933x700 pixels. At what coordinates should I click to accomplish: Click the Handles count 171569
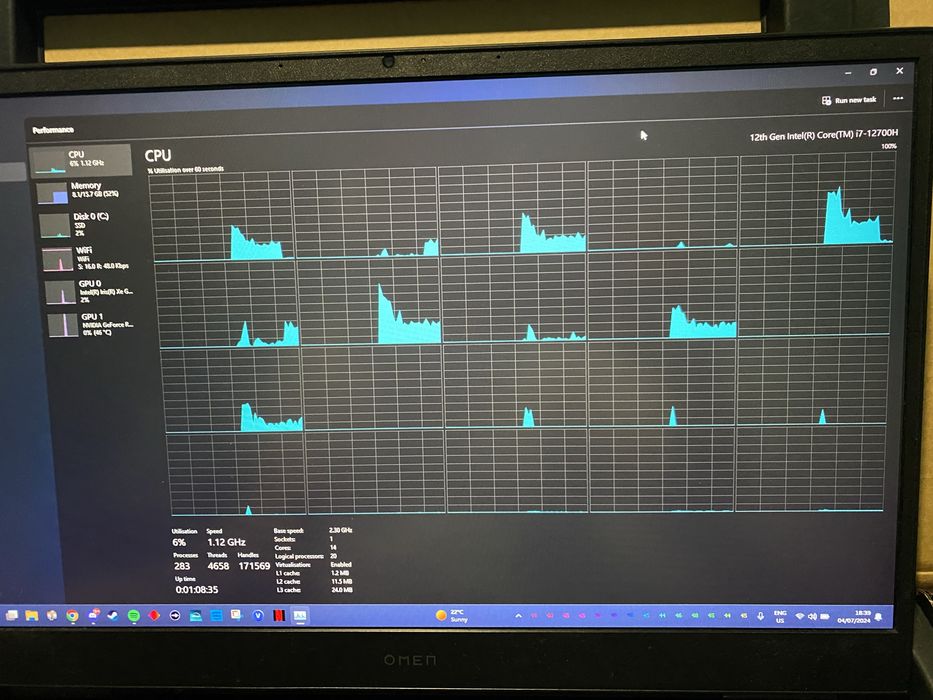[x=254, y=566]
